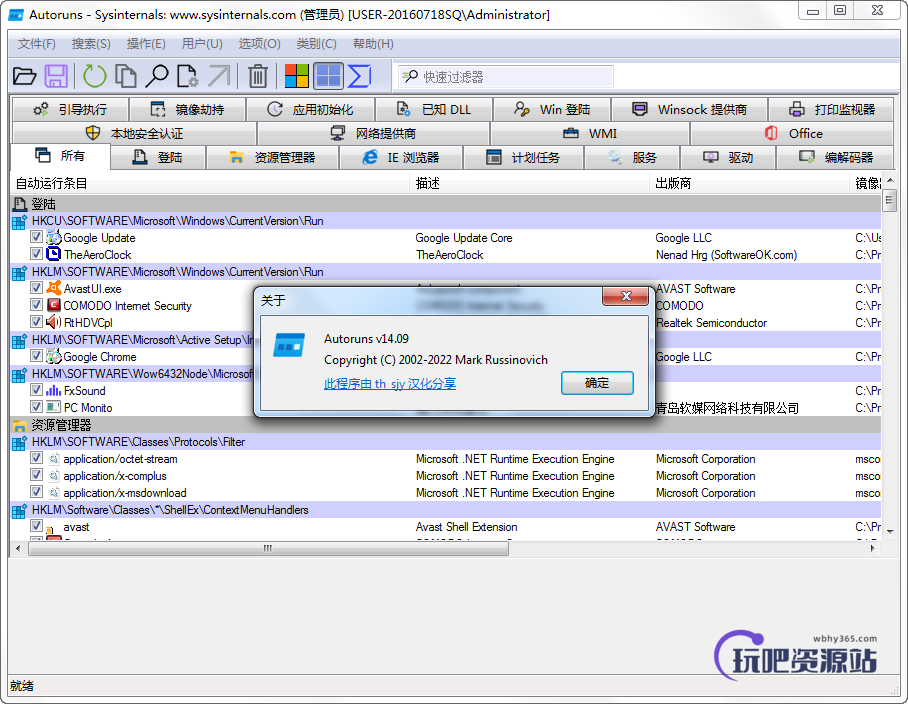Switch to the 登陆 tab

[158, 157]
